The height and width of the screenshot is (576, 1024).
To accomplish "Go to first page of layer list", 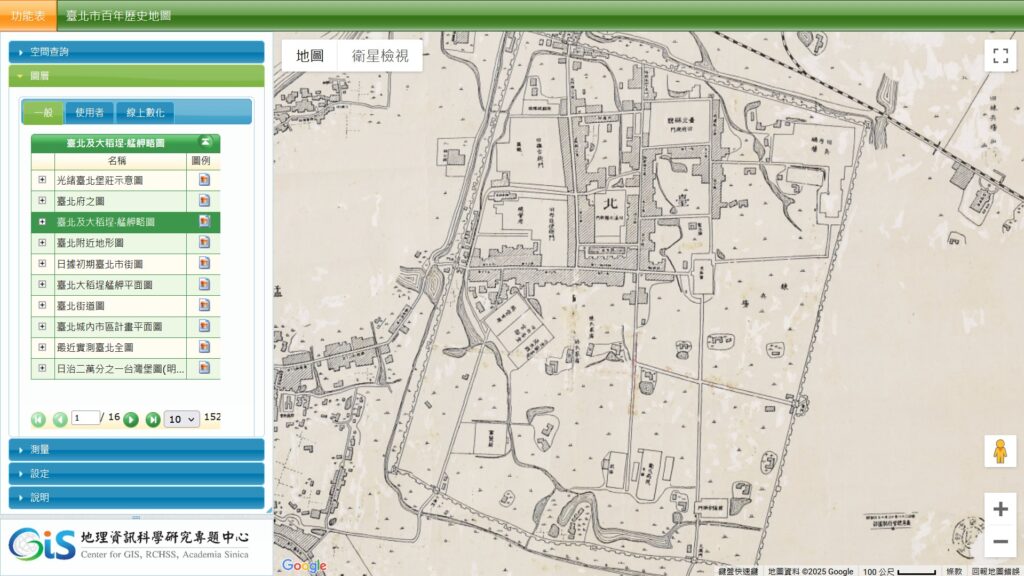I will (39, 419).
